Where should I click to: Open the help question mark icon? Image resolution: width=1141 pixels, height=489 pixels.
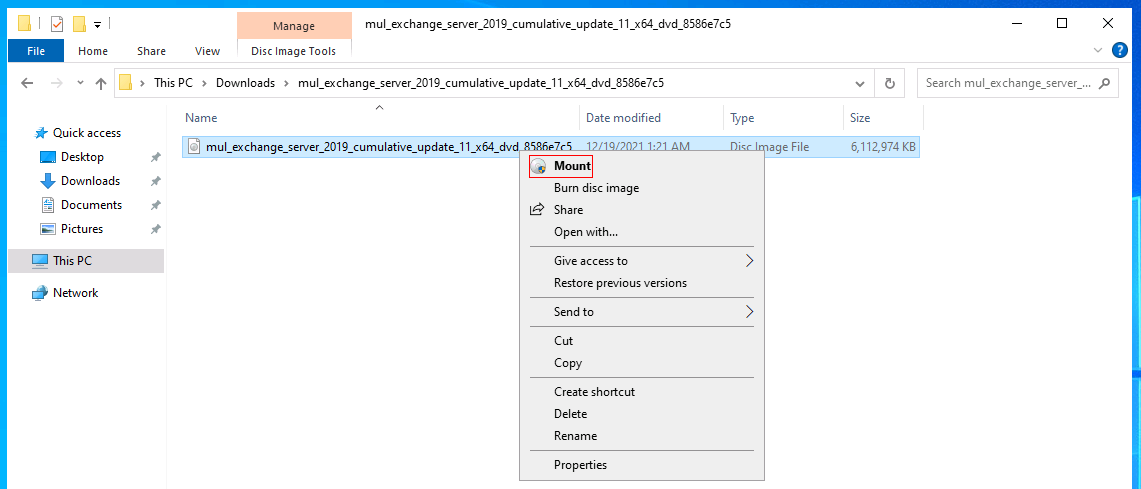coord(1120,50)
